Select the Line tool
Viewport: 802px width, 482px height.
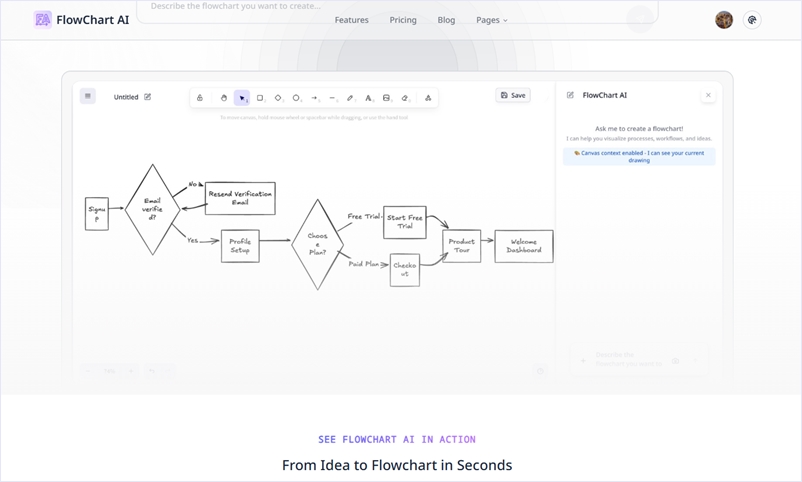[332, 98]
